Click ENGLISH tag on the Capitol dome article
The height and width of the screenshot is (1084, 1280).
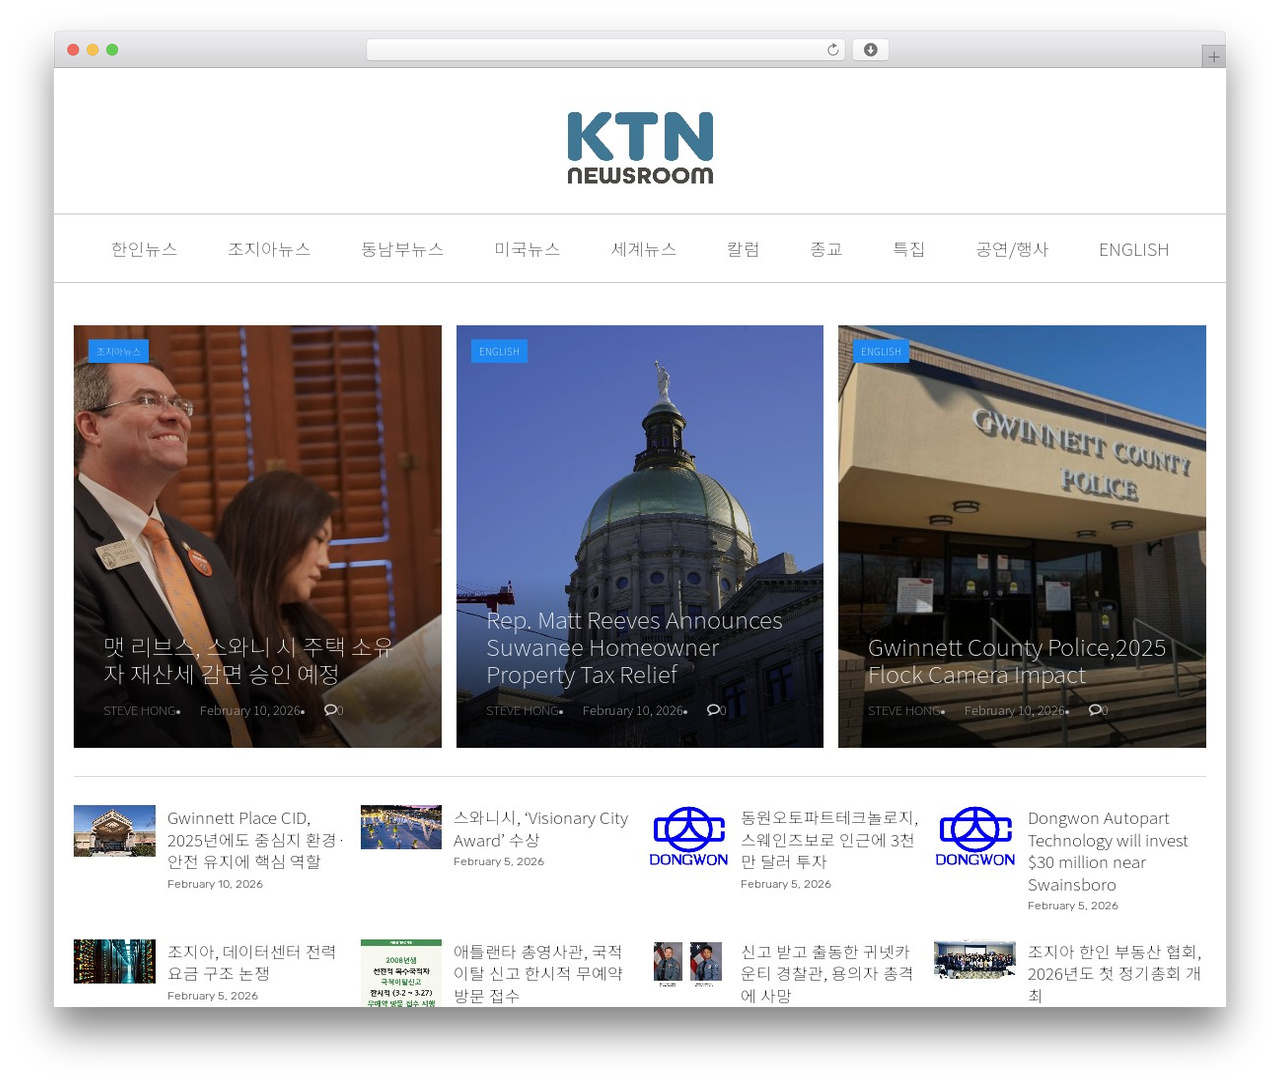coord(499,351)
